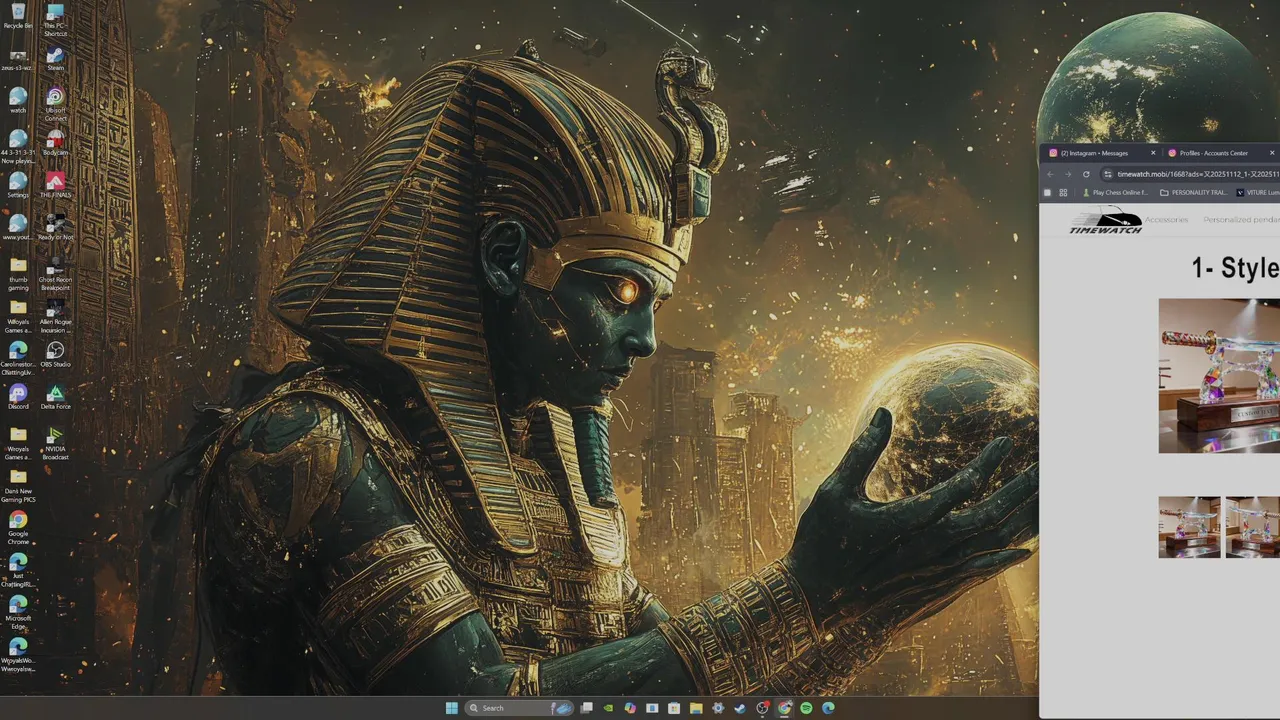The width and height of the screenshot is (1280, 720).
Task: Open the VITURE bookmark
Action: point(1258,192)
